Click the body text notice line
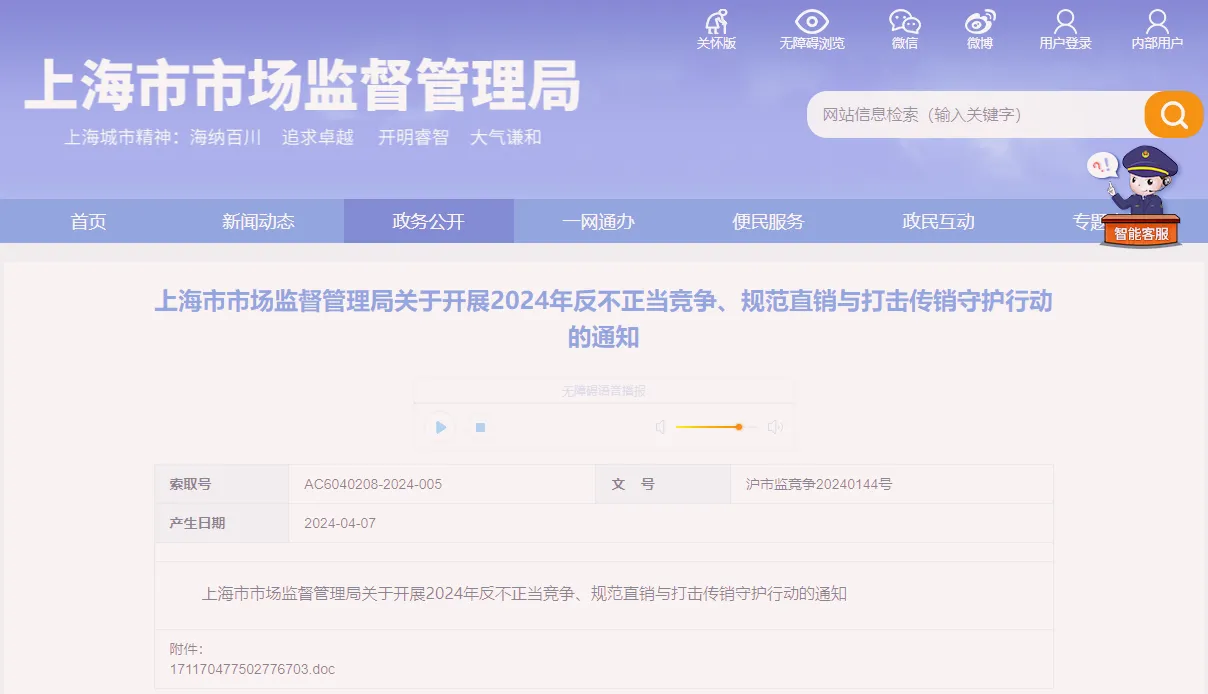The image size is (1208, 694). click(524, 593)
